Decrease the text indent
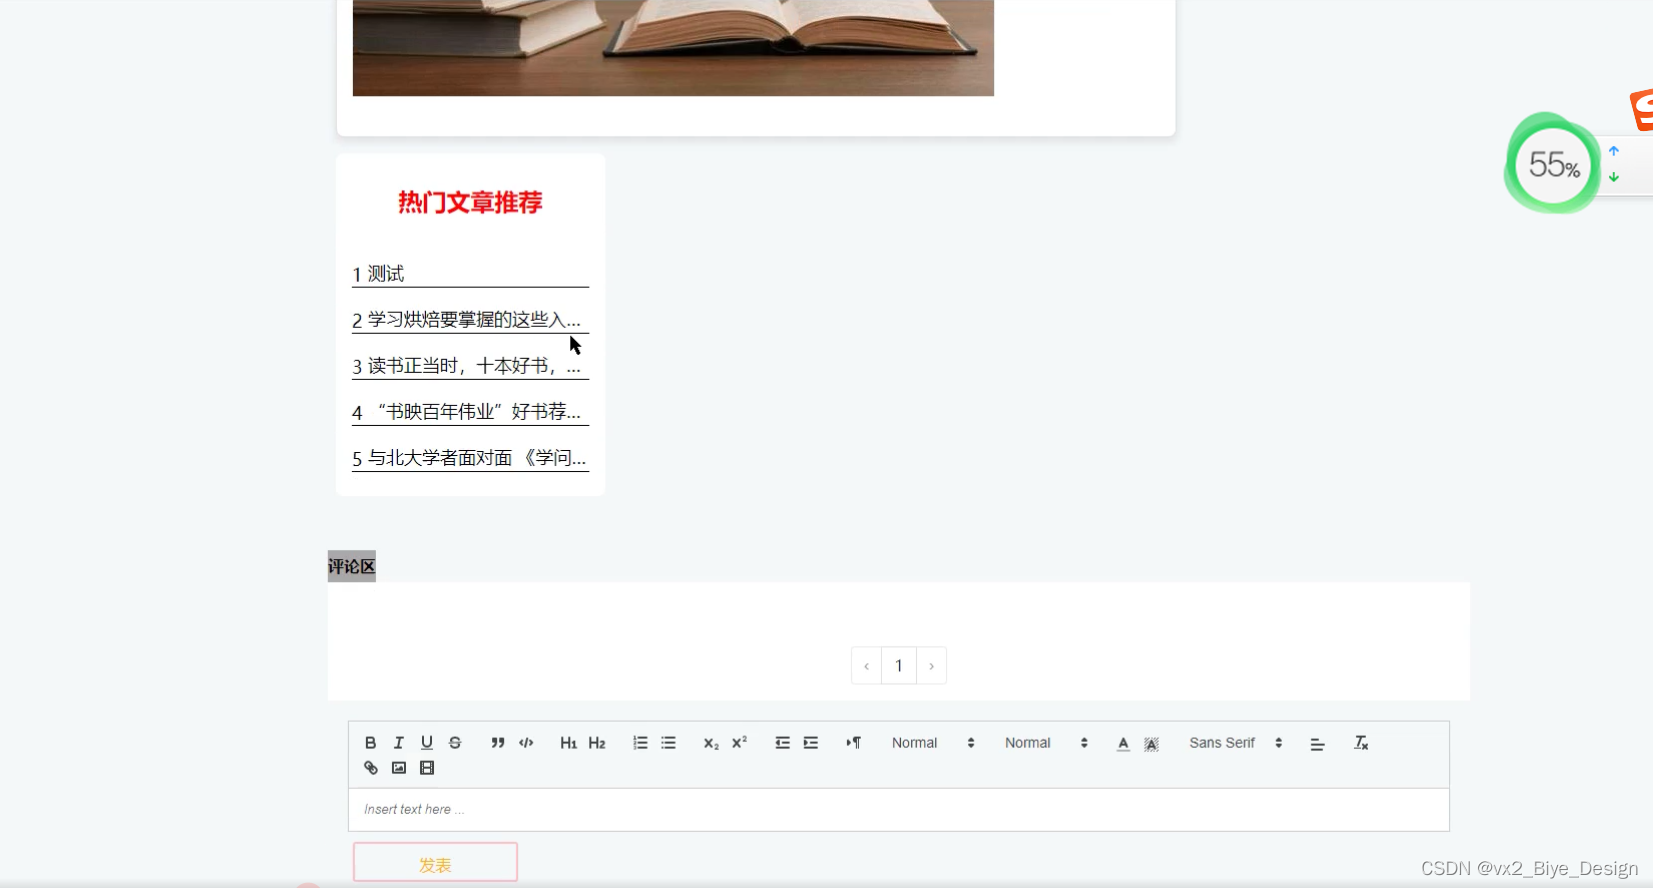The image size is (1653, 888). point(782,743)
